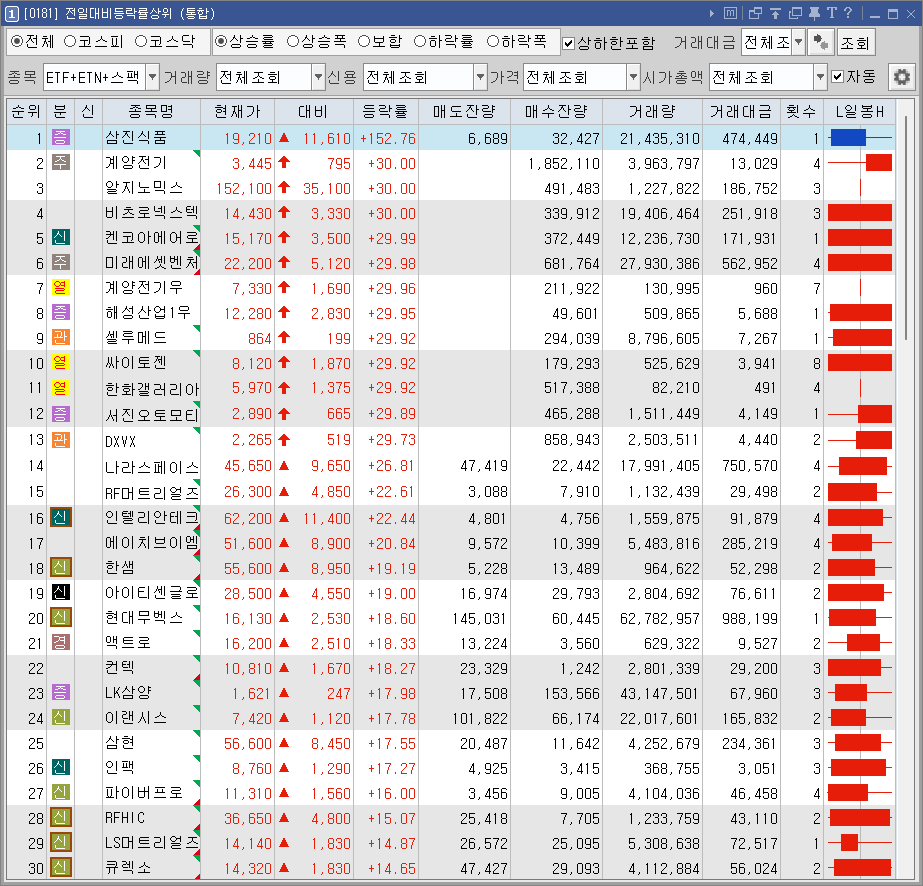Image resolution: width=923 pixels, height=886 pixels.
Task: Click the purple 증 badge in LK삼양 row
Action: (61, 693)
